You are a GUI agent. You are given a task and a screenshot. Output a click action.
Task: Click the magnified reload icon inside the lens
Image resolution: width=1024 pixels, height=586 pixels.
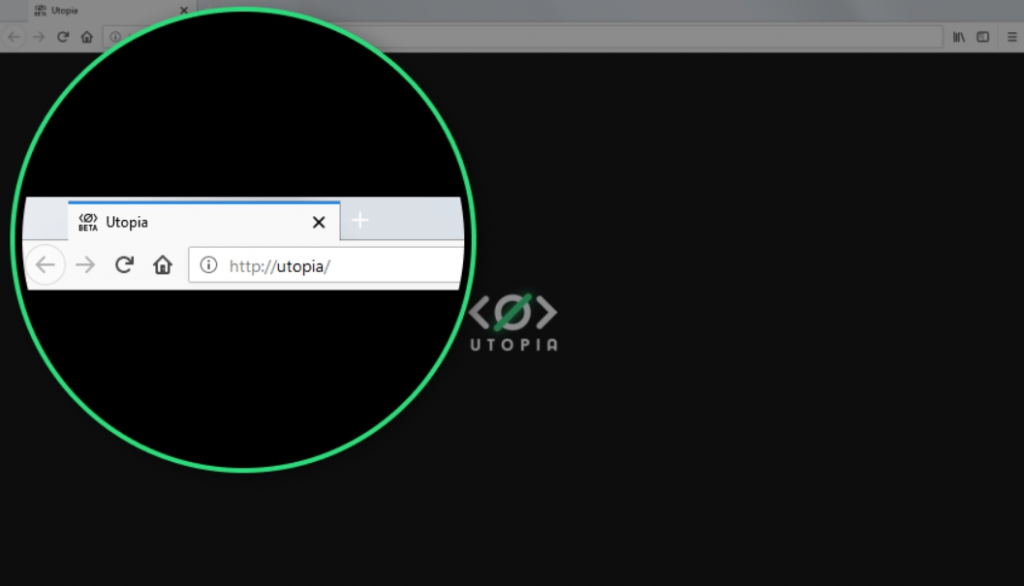tap(123, 264)
